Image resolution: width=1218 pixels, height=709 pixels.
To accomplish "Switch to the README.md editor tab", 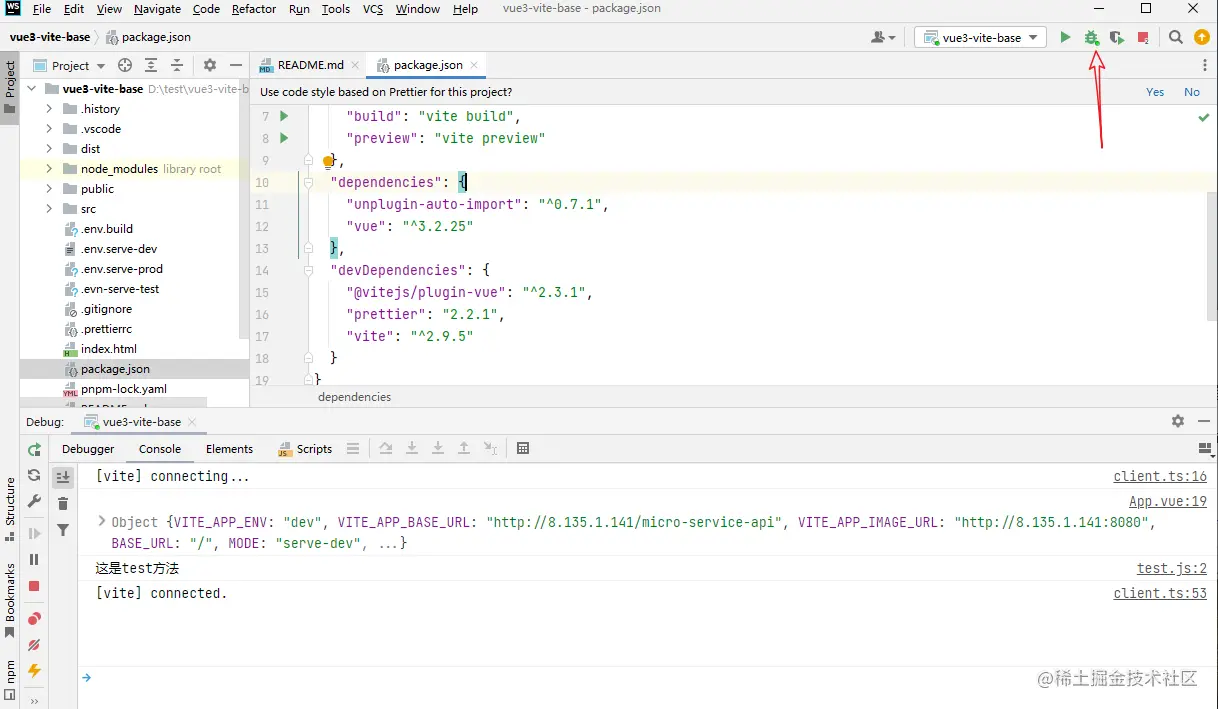I will (x=310, y=65).
